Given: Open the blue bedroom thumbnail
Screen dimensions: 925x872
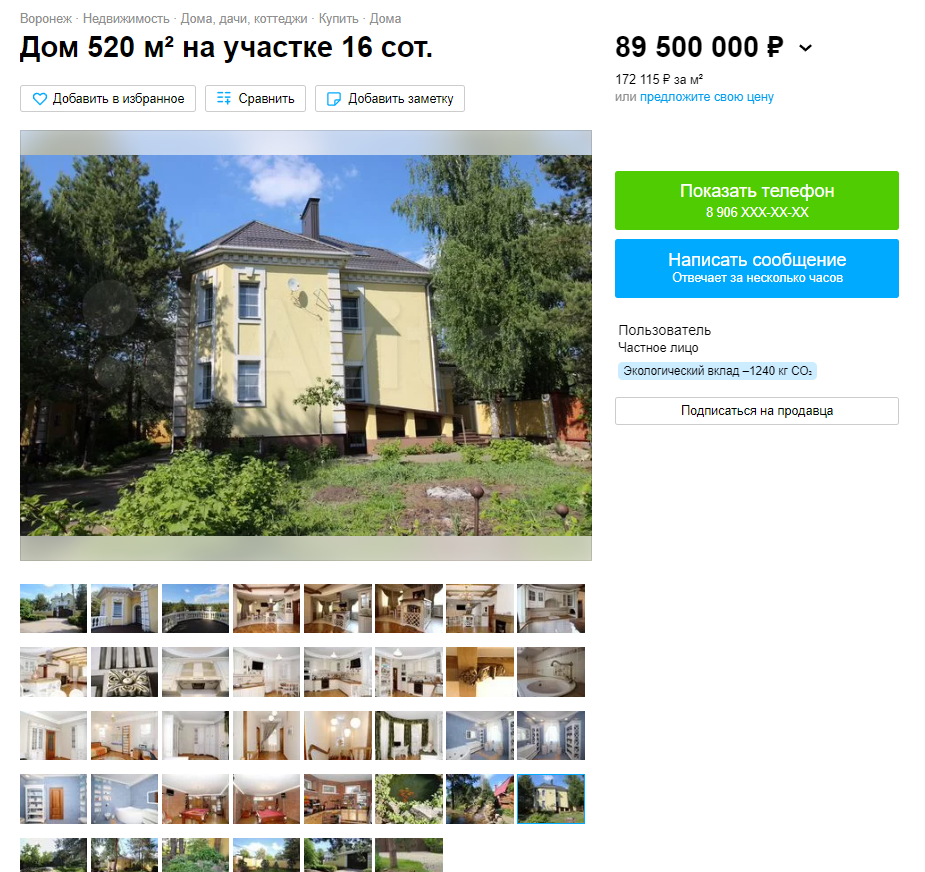Looking at the screenshot, I should [480, 735].
